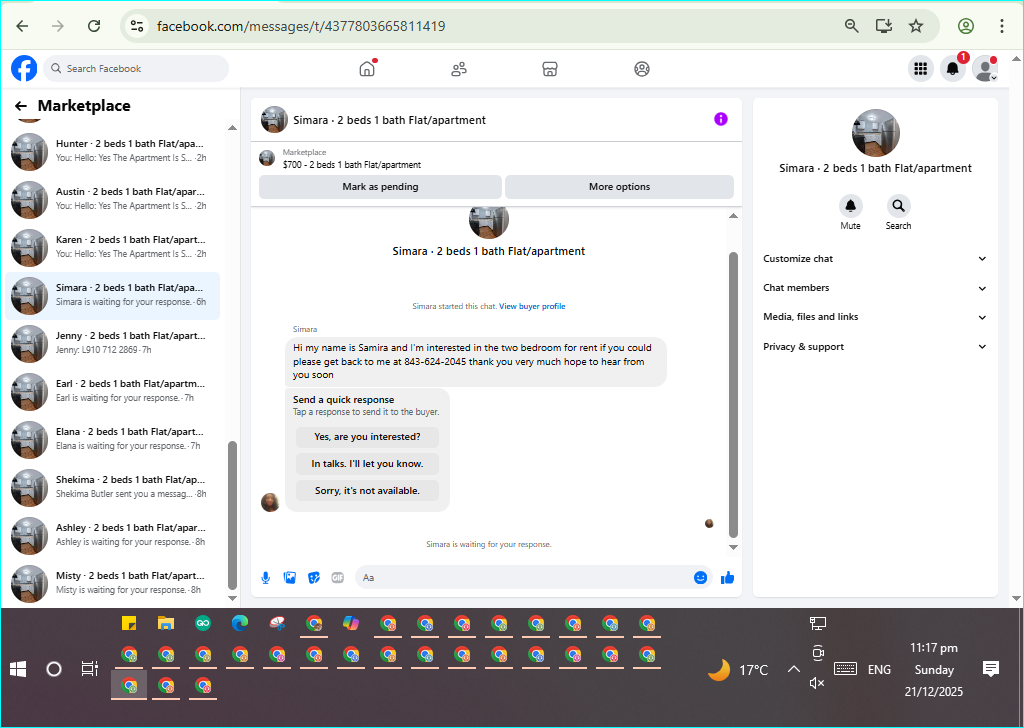This screenshot has height=728, width=1024.
Task: Open the emoji picker smiley icon
Action: [700, 578]
